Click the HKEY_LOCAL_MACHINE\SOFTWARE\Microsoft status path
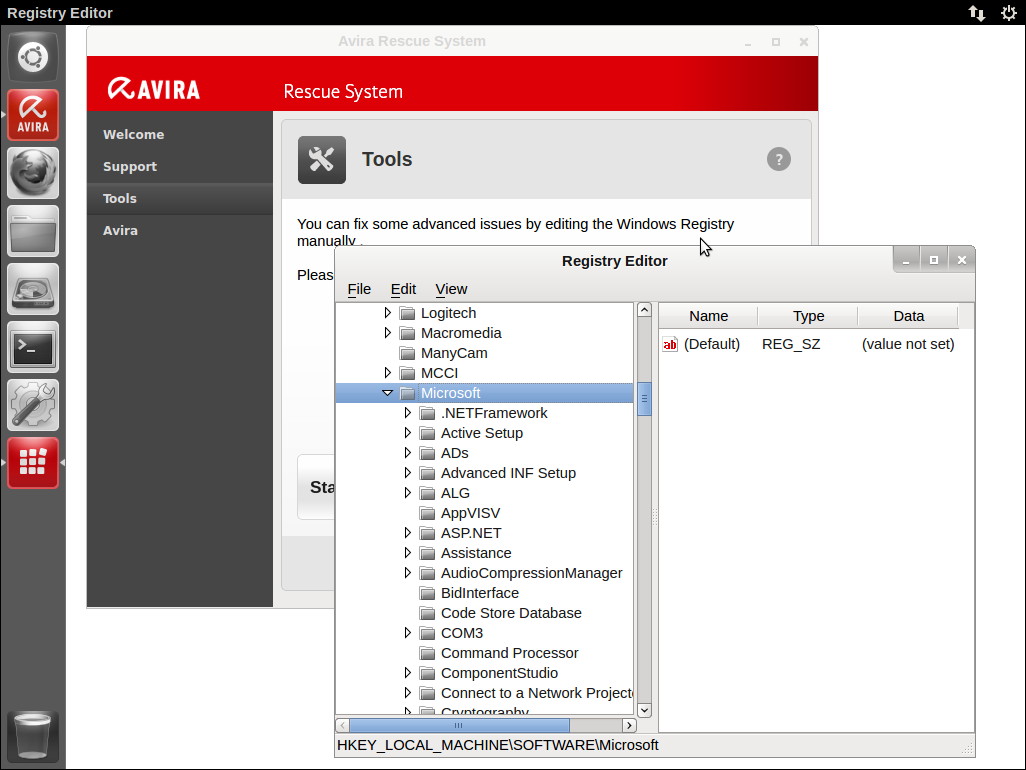The height and width of the screenshot is (770, 1026). click(x=498, y=745)
